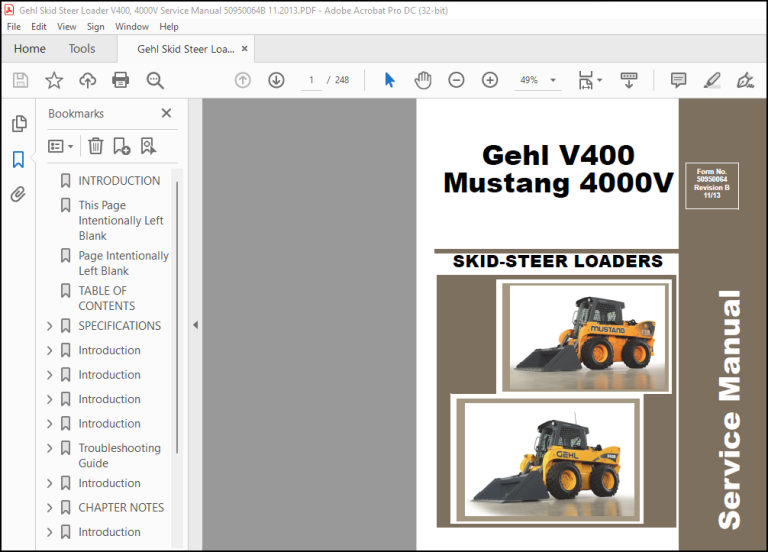Open the find text magnifier tool
Viewport: 768px width, 552px height.
pos(155,80)
